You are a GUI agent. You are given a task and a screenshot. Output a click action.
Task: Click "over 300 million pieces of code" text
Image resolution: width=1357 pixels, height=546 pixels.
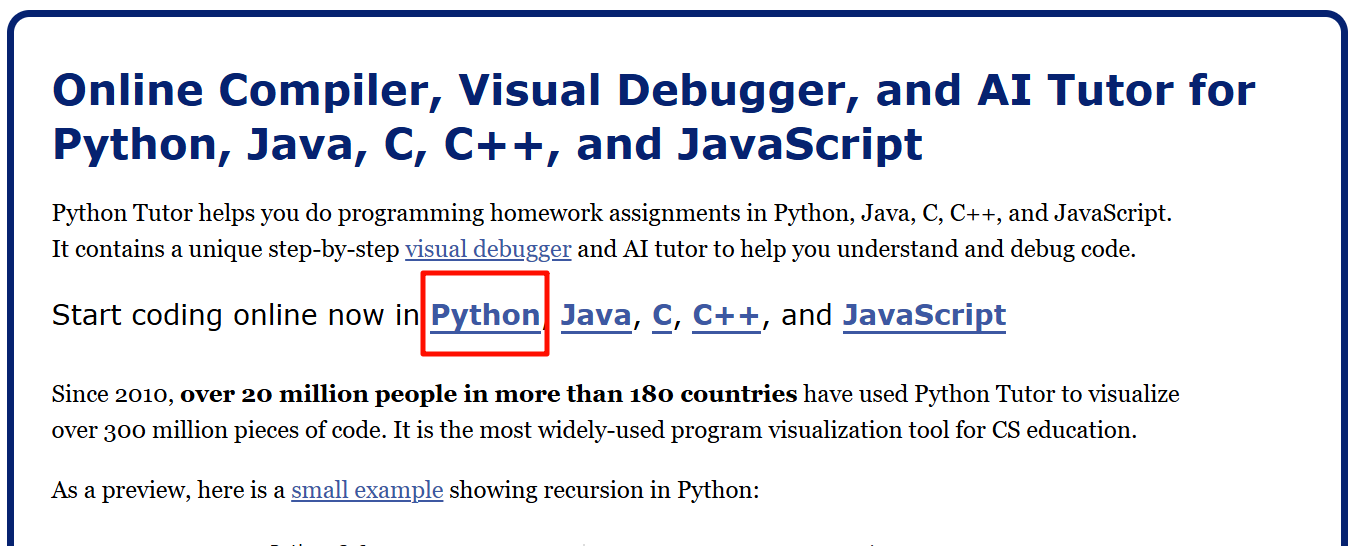coord(216,431)
